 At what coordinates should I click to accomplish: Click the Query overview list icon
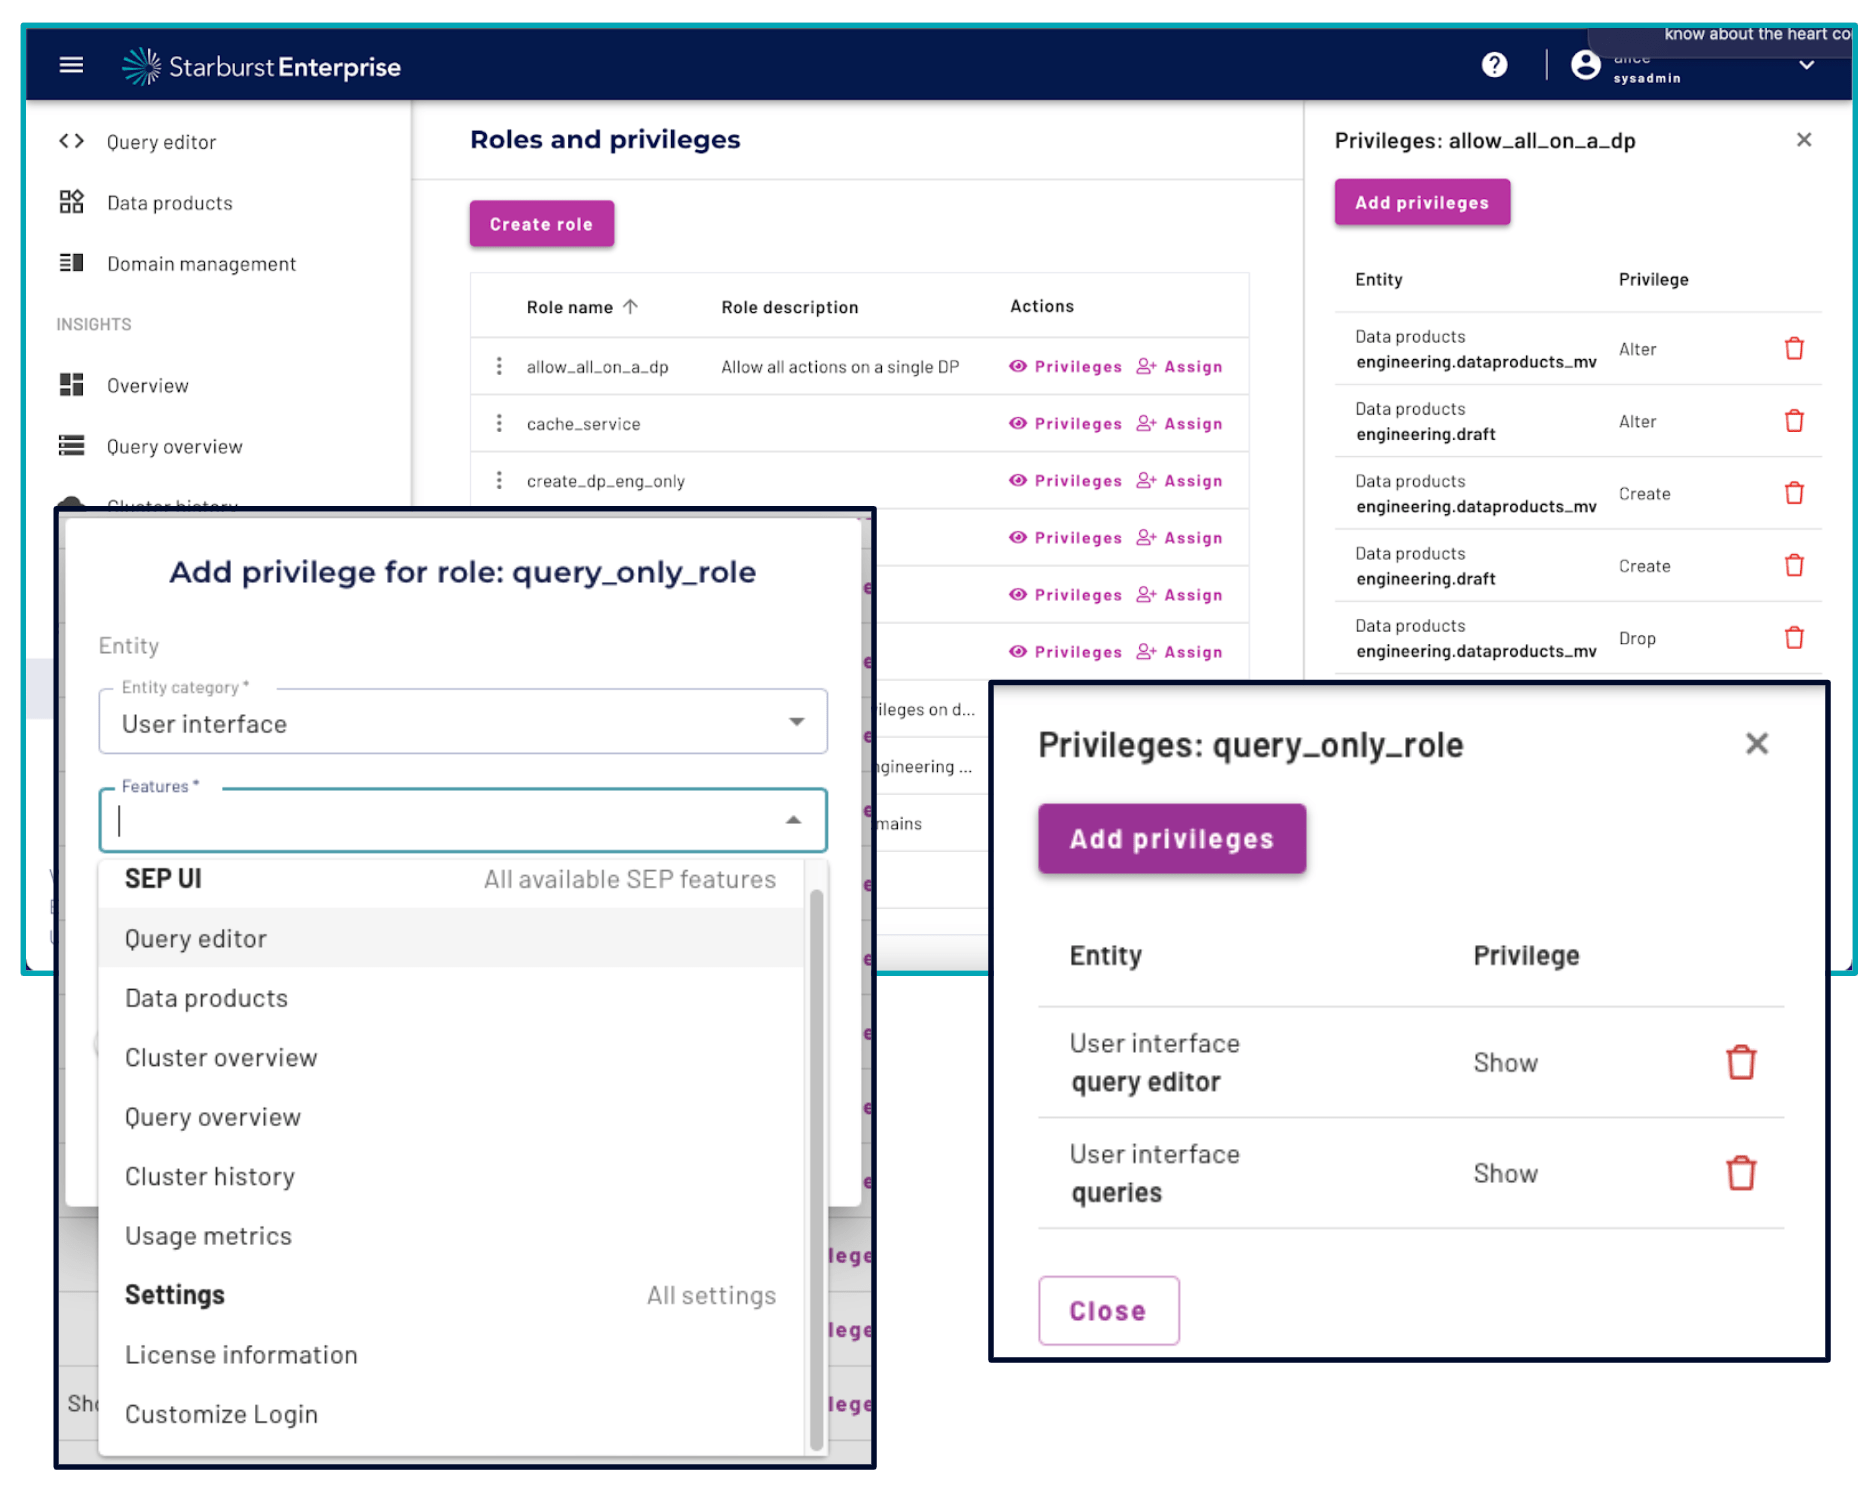pyautogui.click(x=71, y=448)
